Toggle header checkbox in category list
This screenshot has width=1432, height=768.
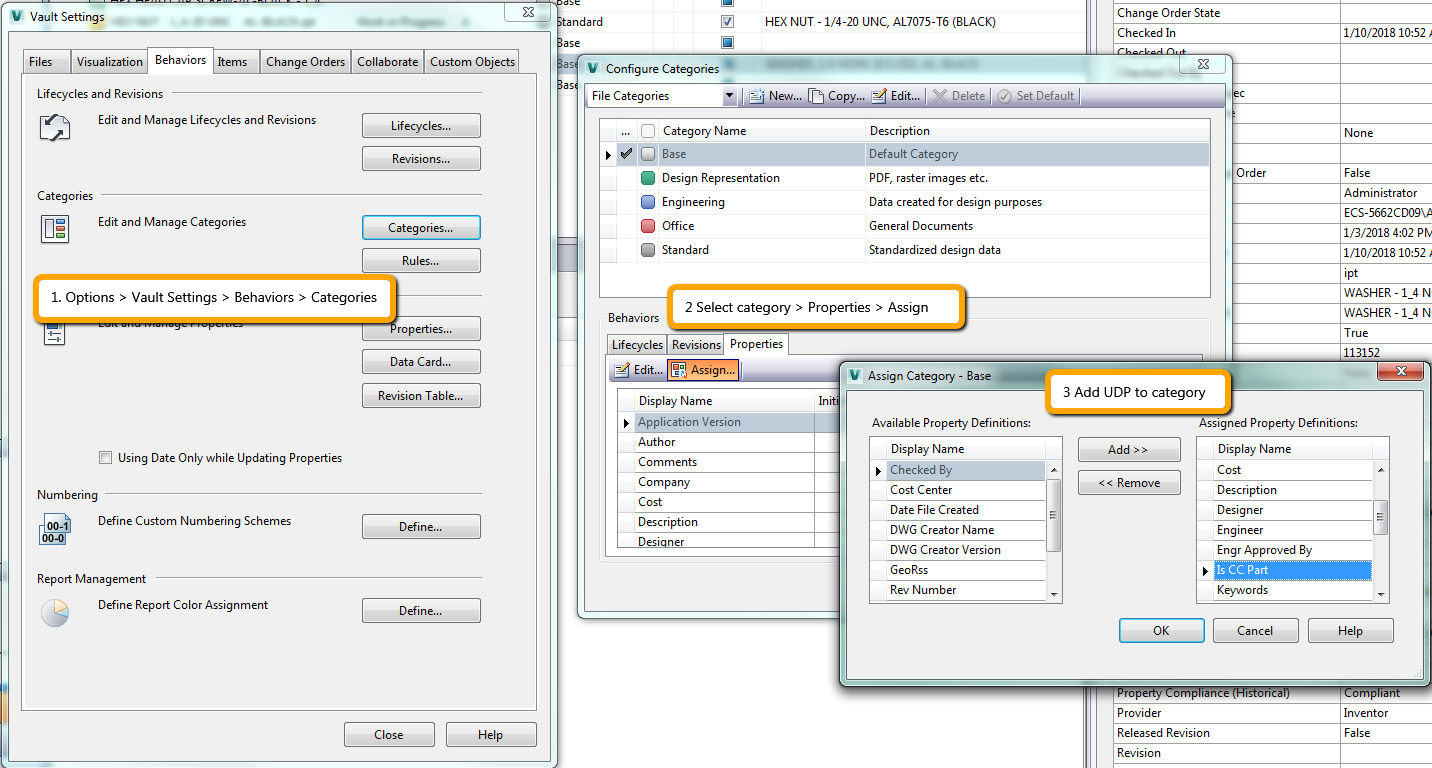[x=648, y=131]
